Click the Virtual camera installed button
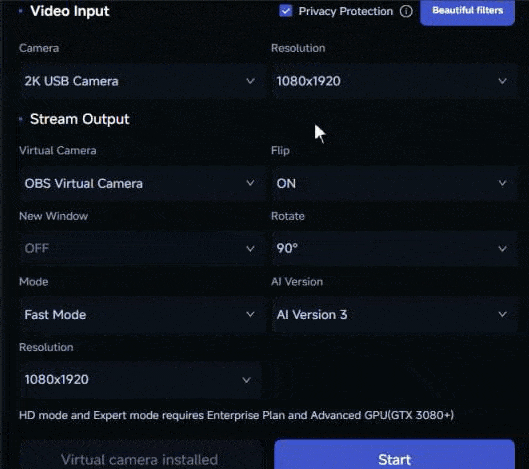Viewport: 529px width, 469px height. point(140,455)
